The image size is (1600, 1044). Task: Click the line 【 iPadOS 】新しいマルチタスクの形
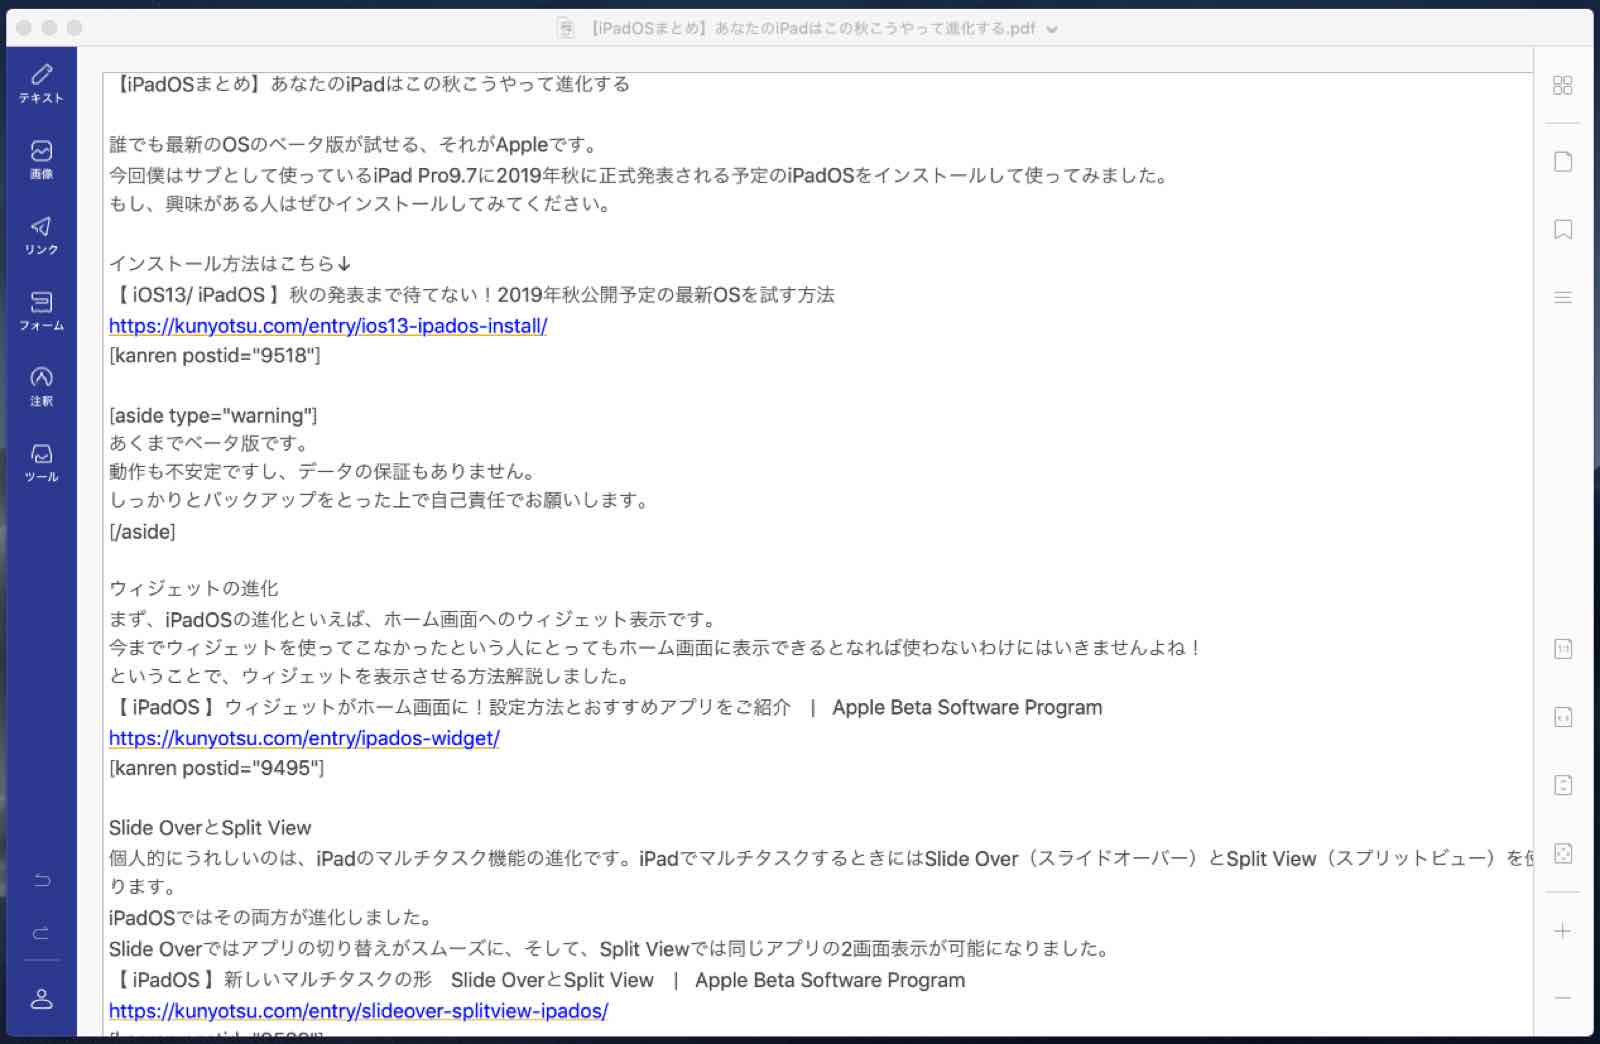pyautogui.click(x=537, y=980)
